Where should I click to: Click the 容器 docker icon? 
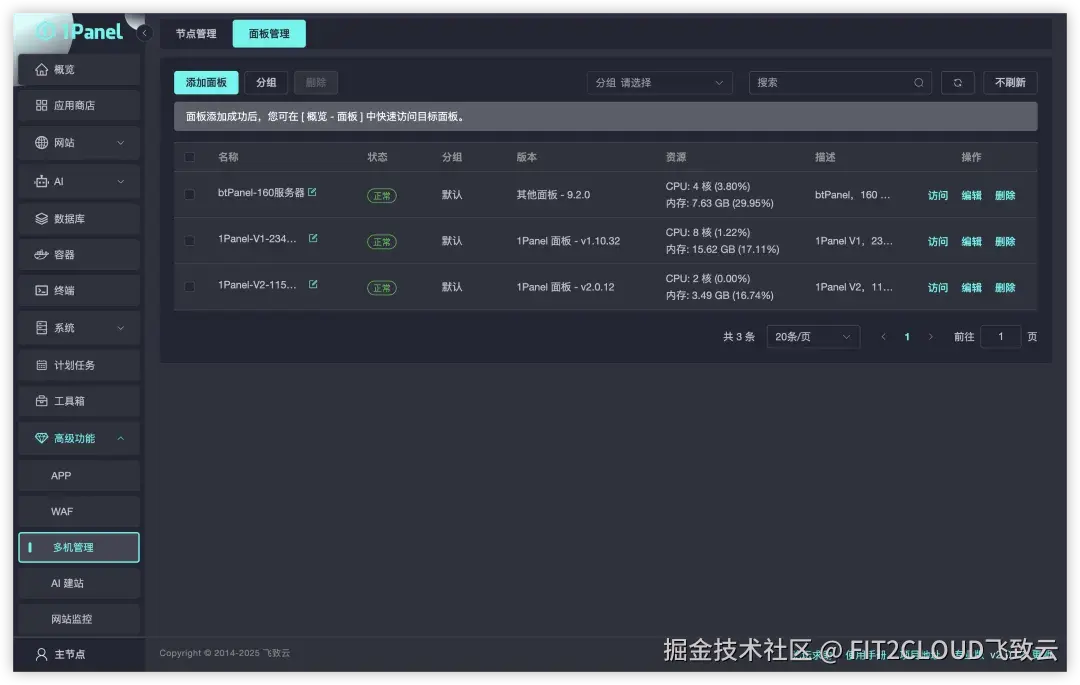point(41,255)
